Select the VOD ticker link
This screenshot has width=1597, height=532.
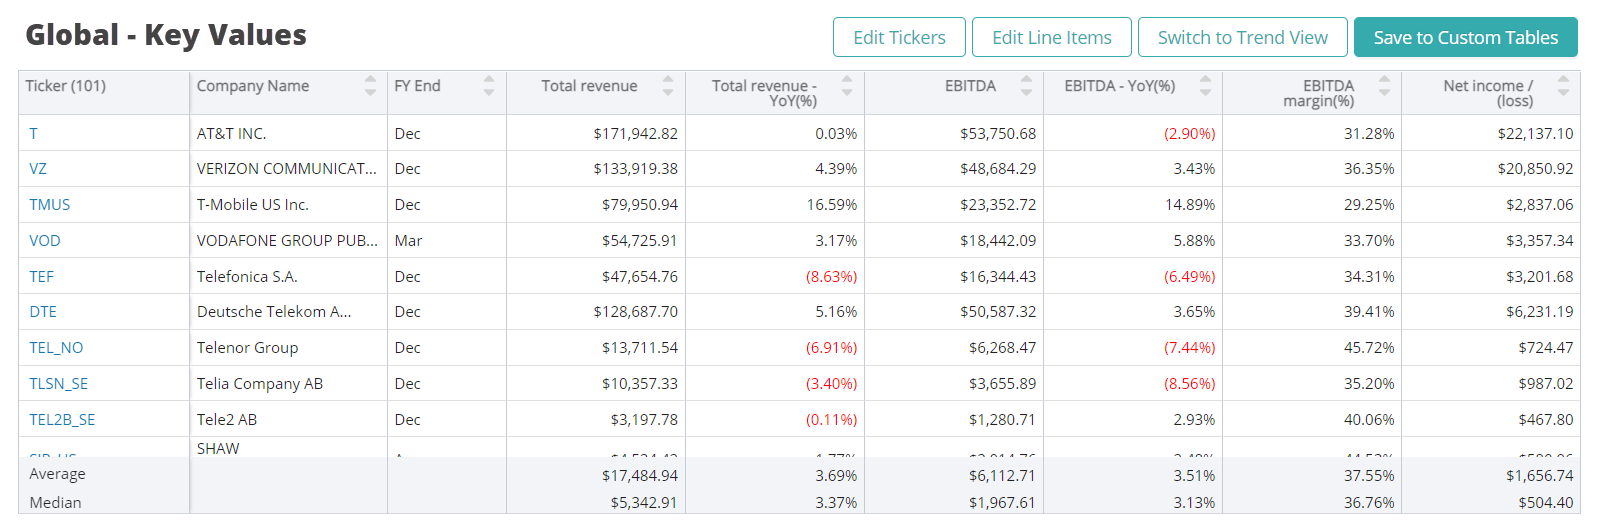pyautogui.click(x=45, y=241)
